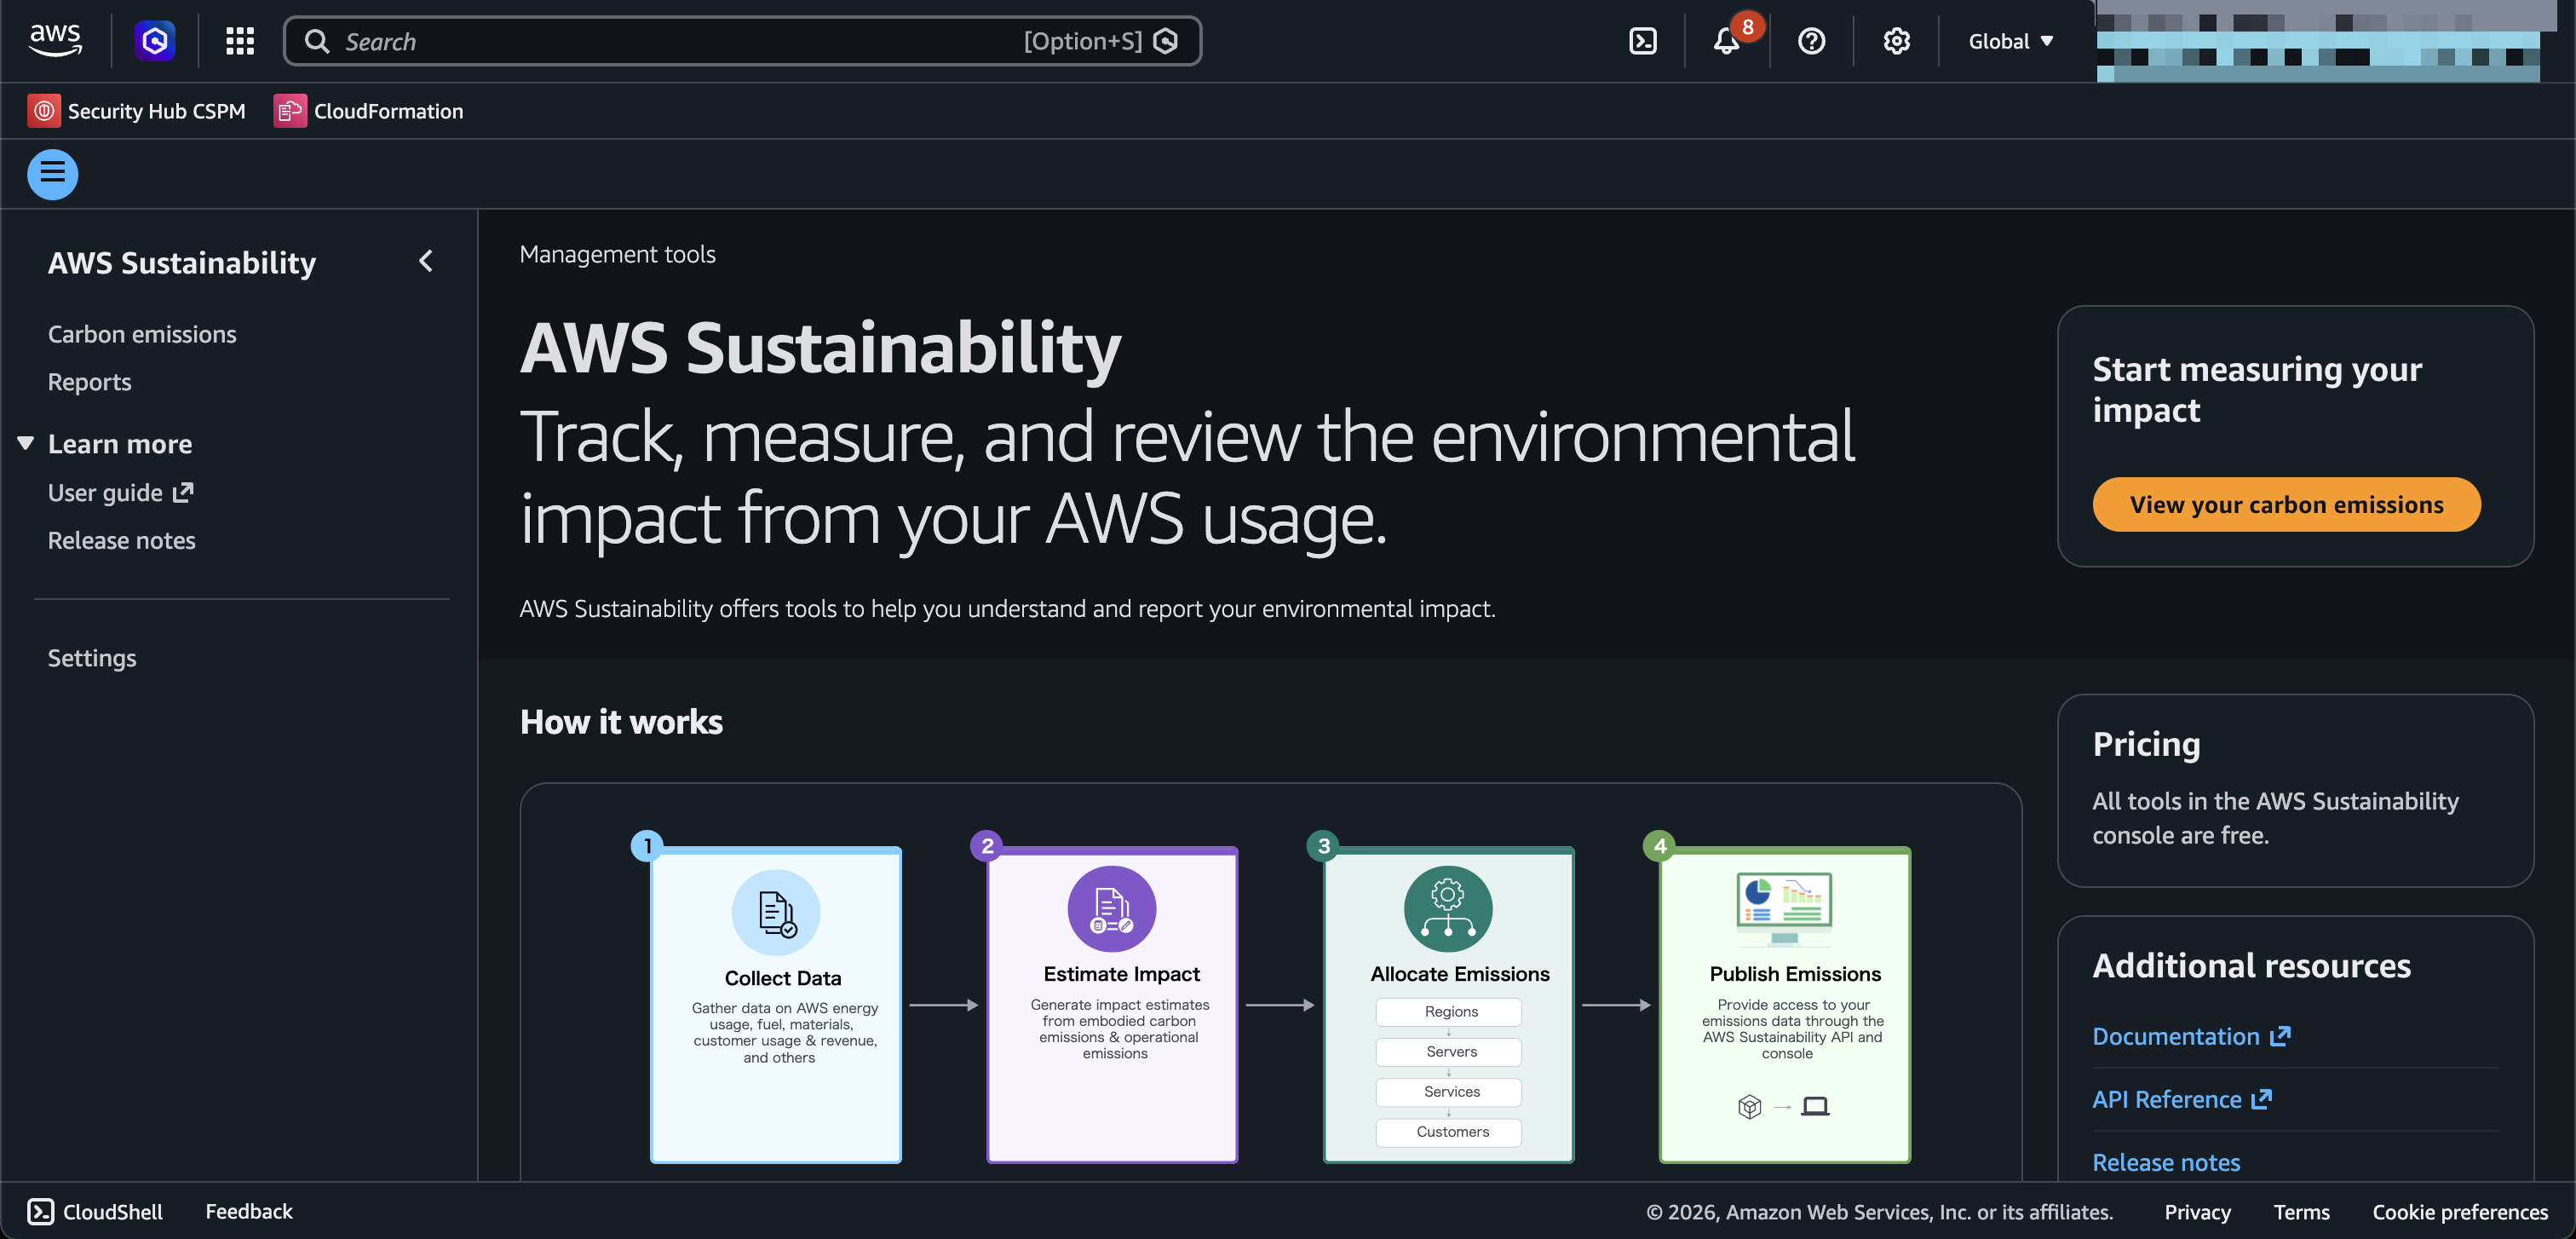Select Carbon emissions in sidebar

tap(142, 334)
